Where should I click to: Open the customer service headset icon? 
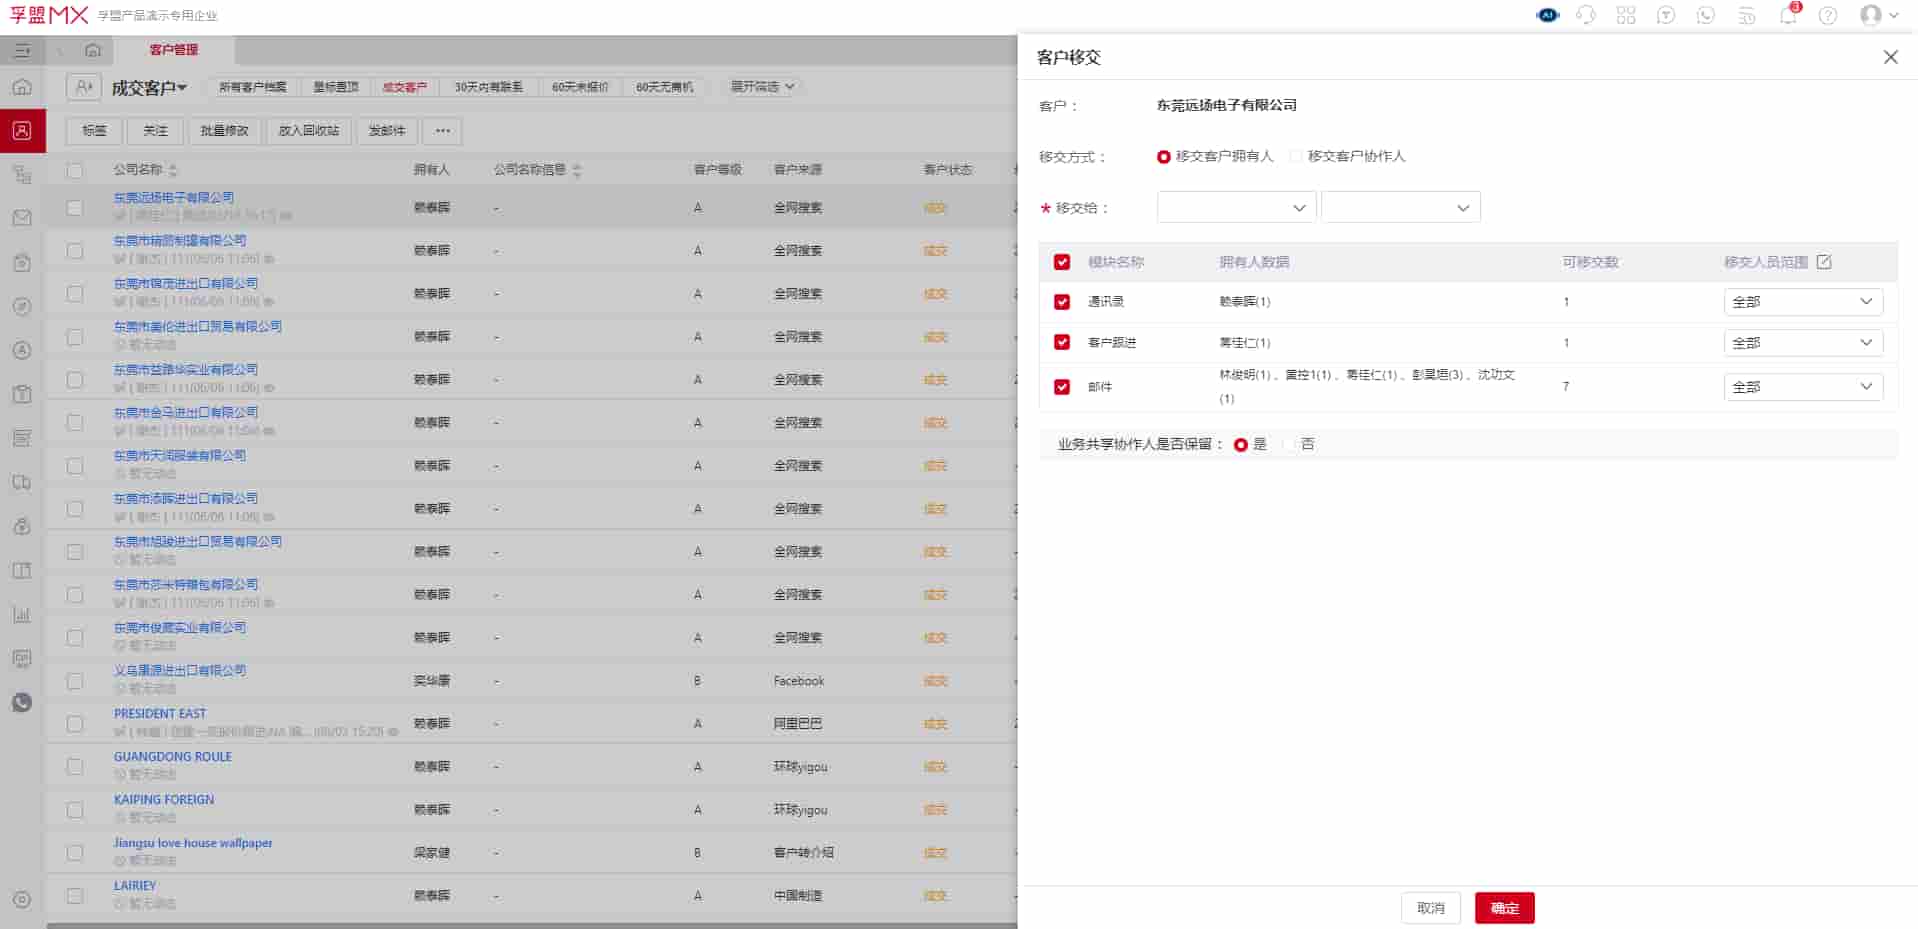point(1586,15)
